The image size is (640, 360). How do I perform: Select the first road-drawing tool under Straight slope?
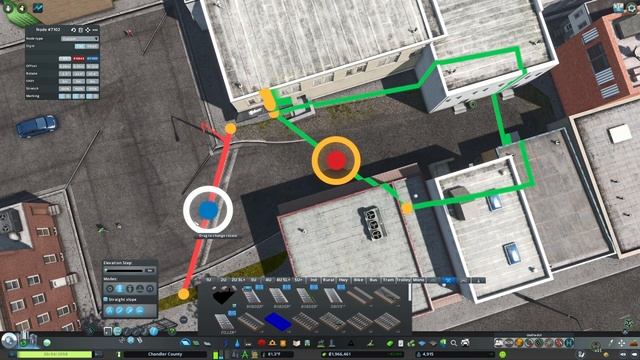click(x=109, y=310)
